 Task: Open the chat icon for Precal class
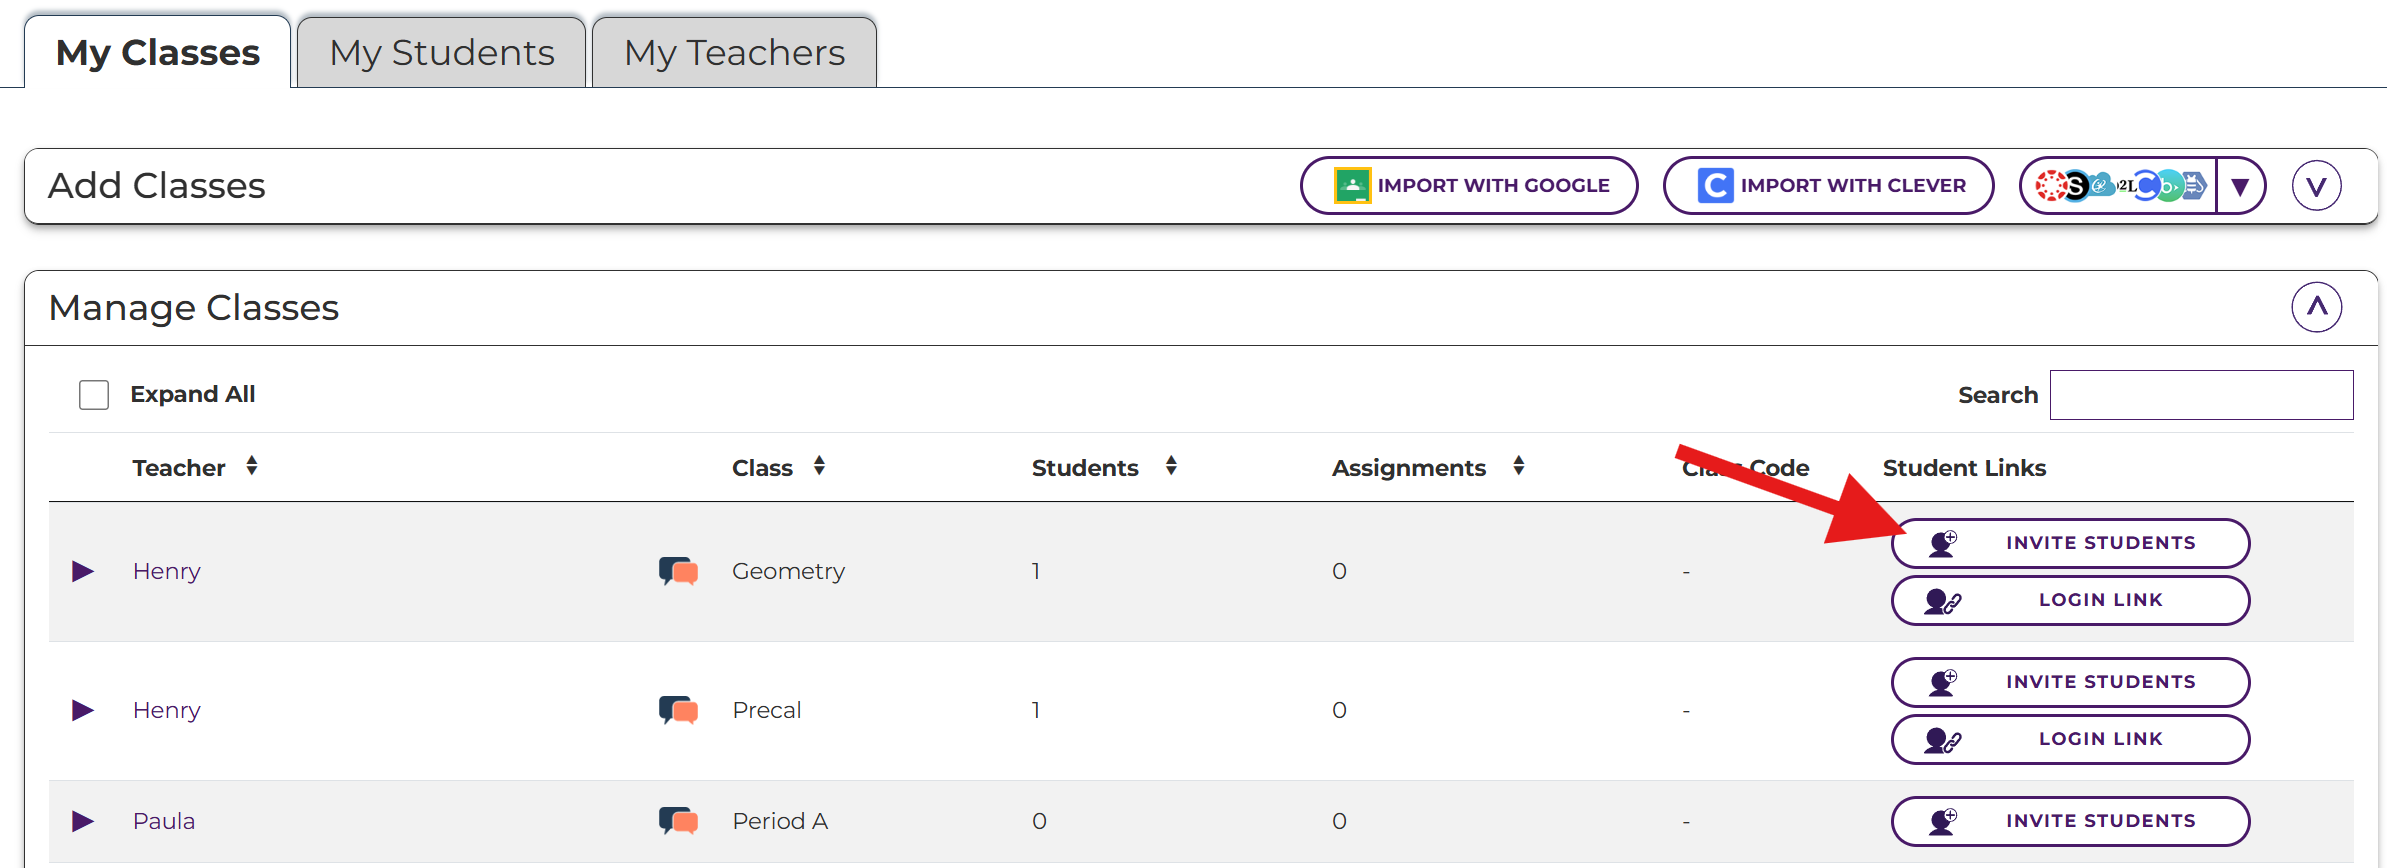[x=678, y=710]
